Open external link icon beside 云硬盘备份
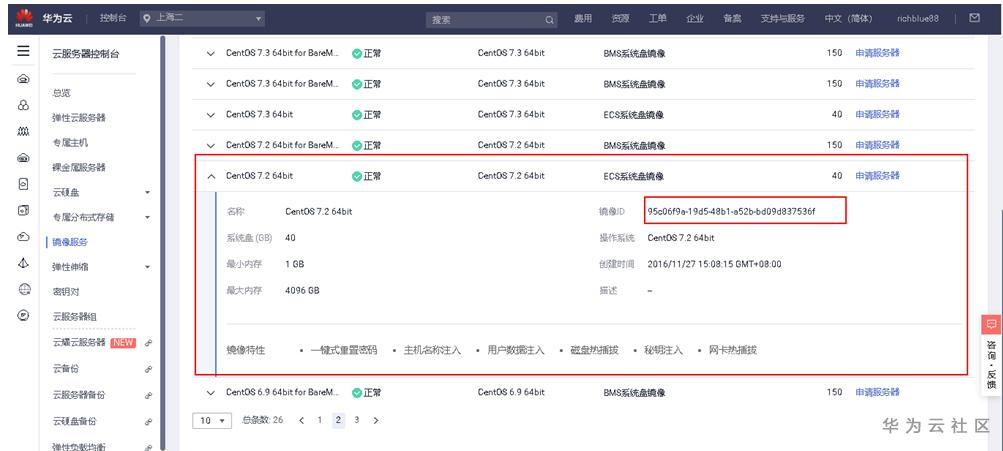The height and width of the screenshot is (451, 1003). pyautogui.click(x=148, y=422)
